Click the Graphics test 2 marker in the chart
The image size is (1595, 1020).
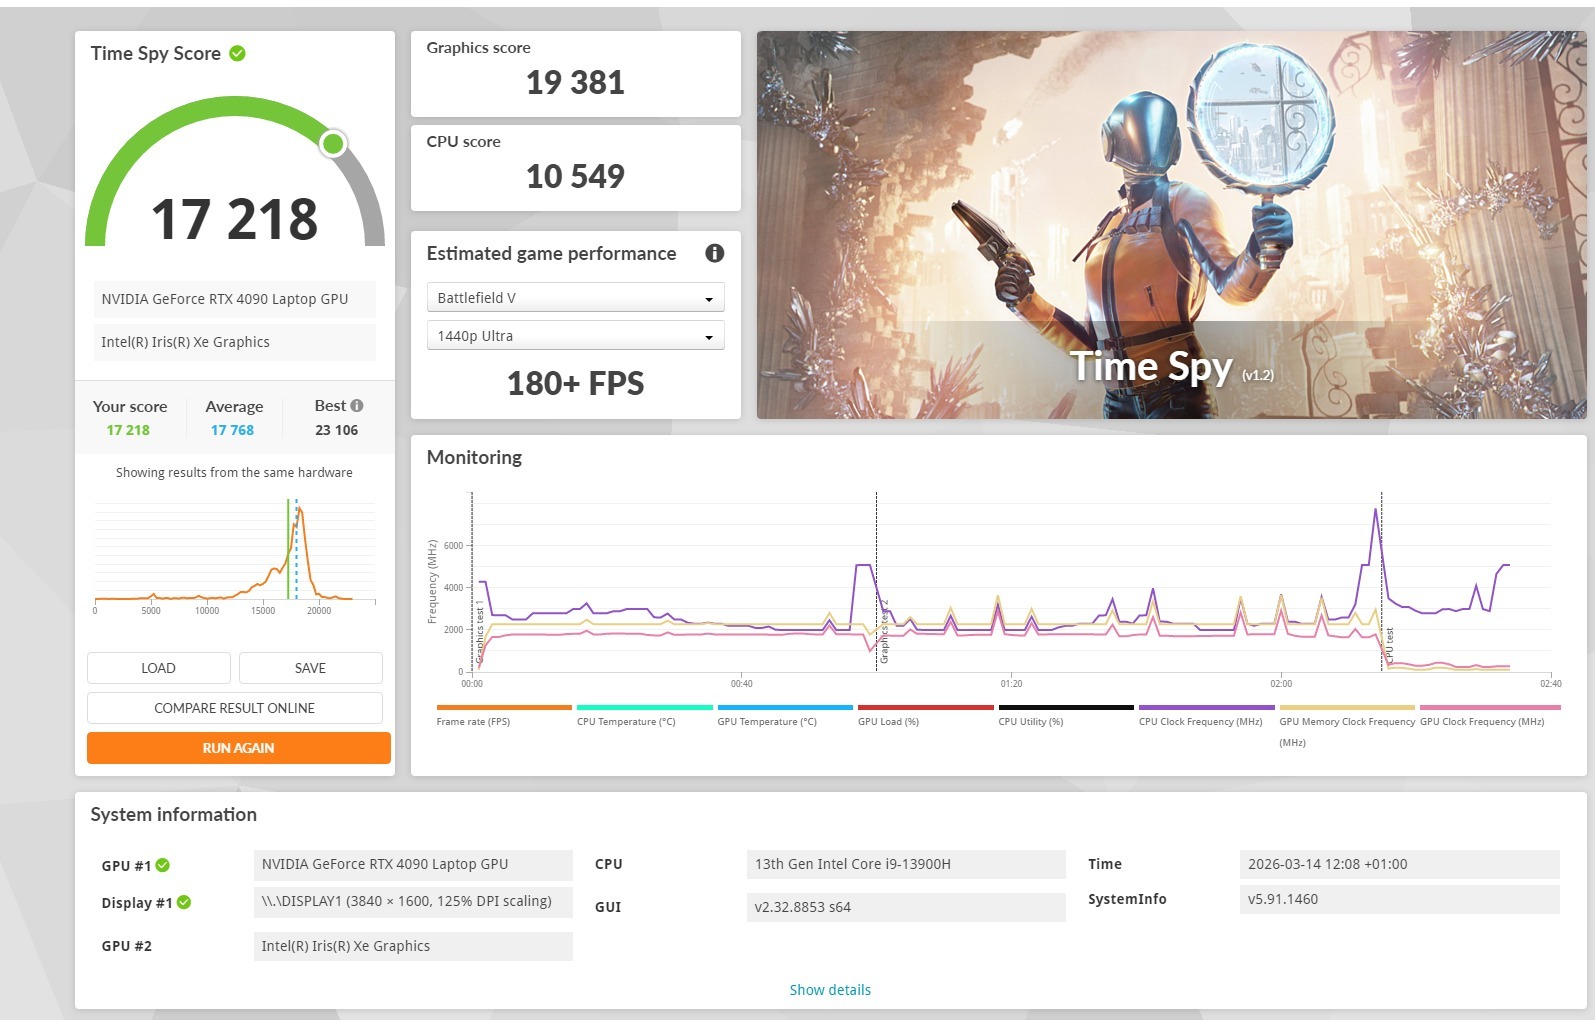pos(884,632)
